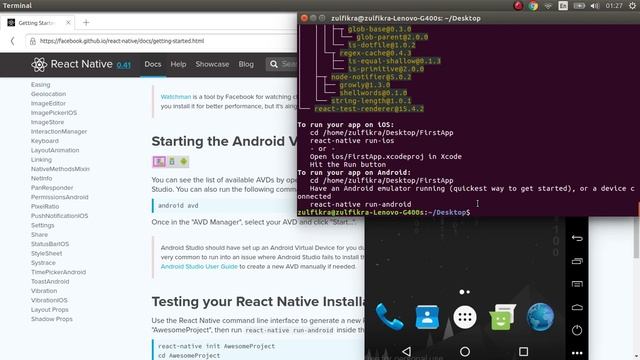
Task: Open the Contacts app in the emulator
Action: click(427, 317)
